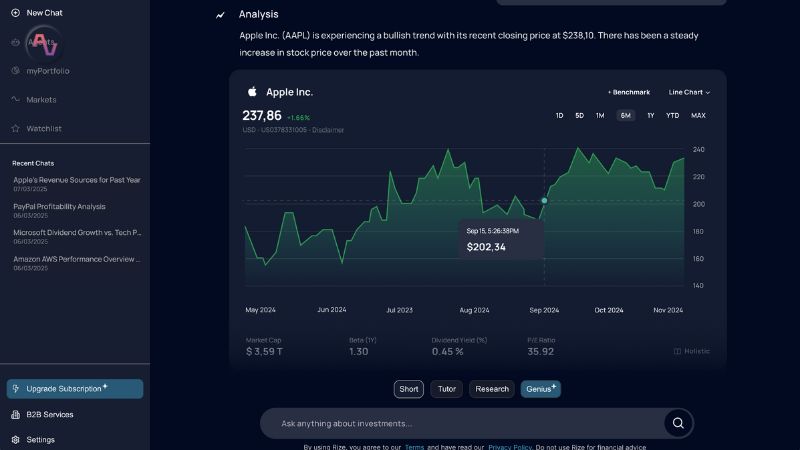Choose the Short response mode
800x450 pixels.
pos(409,389)
